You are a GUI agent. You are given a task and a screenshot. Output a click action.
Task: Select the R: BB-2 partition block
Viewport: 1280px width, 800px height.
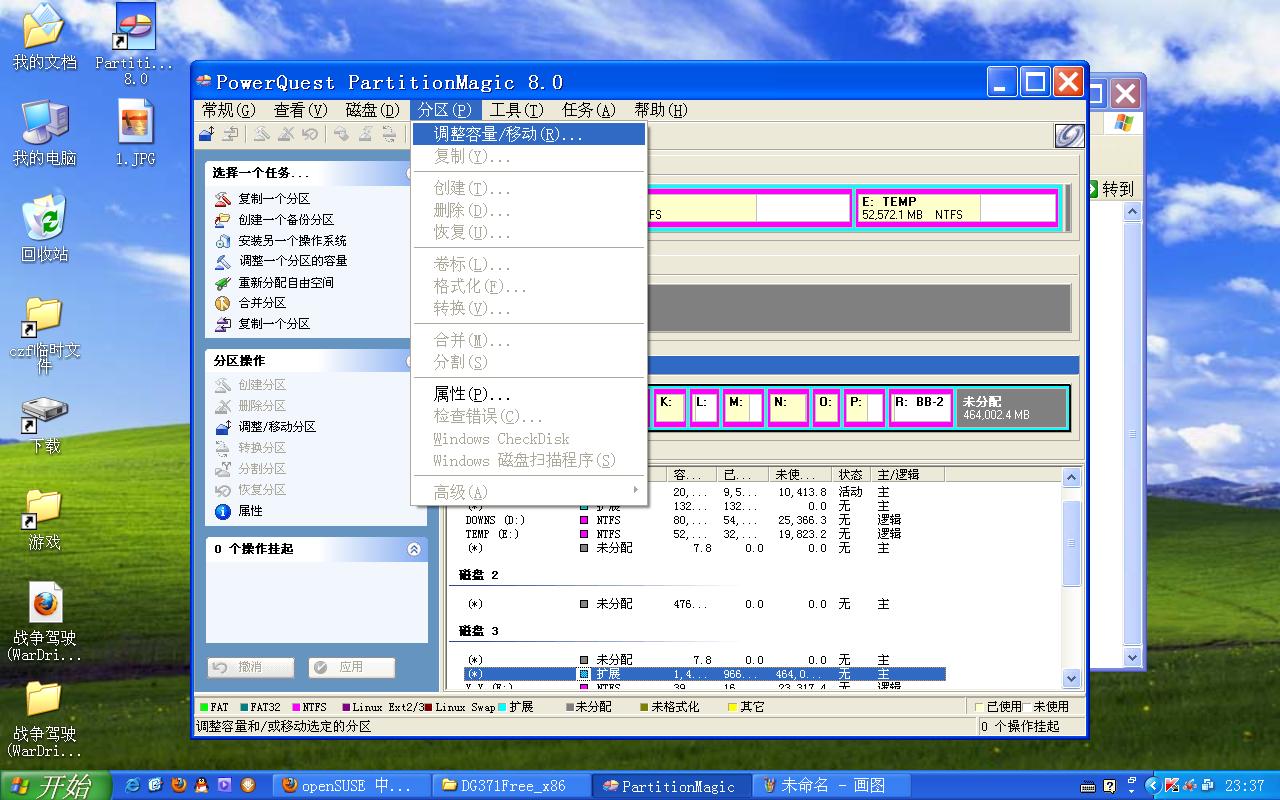point(921,408)
